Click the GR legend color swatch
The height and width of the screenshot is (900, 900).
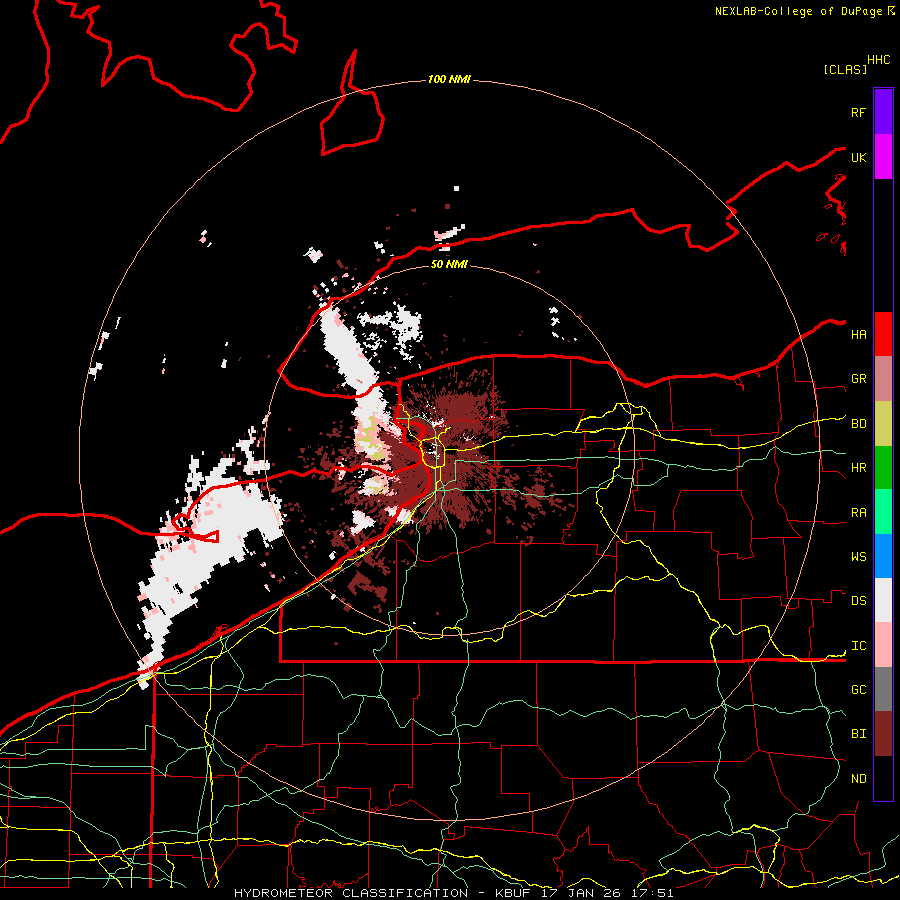(883, 379)
